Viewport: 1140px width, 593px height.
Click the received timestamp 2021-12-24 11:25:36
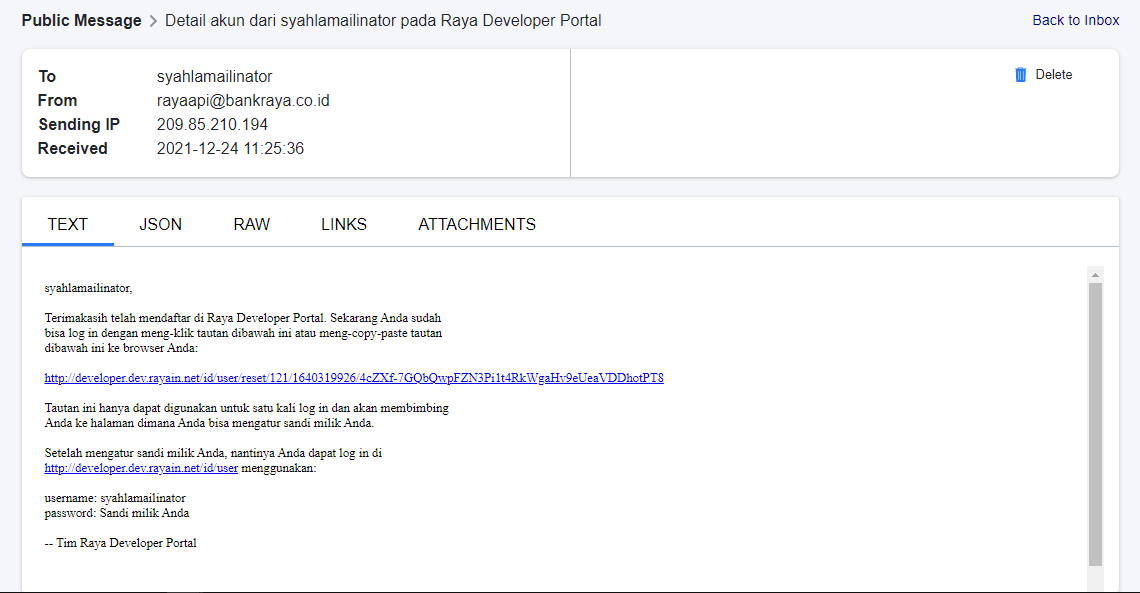tap(230, 148)
